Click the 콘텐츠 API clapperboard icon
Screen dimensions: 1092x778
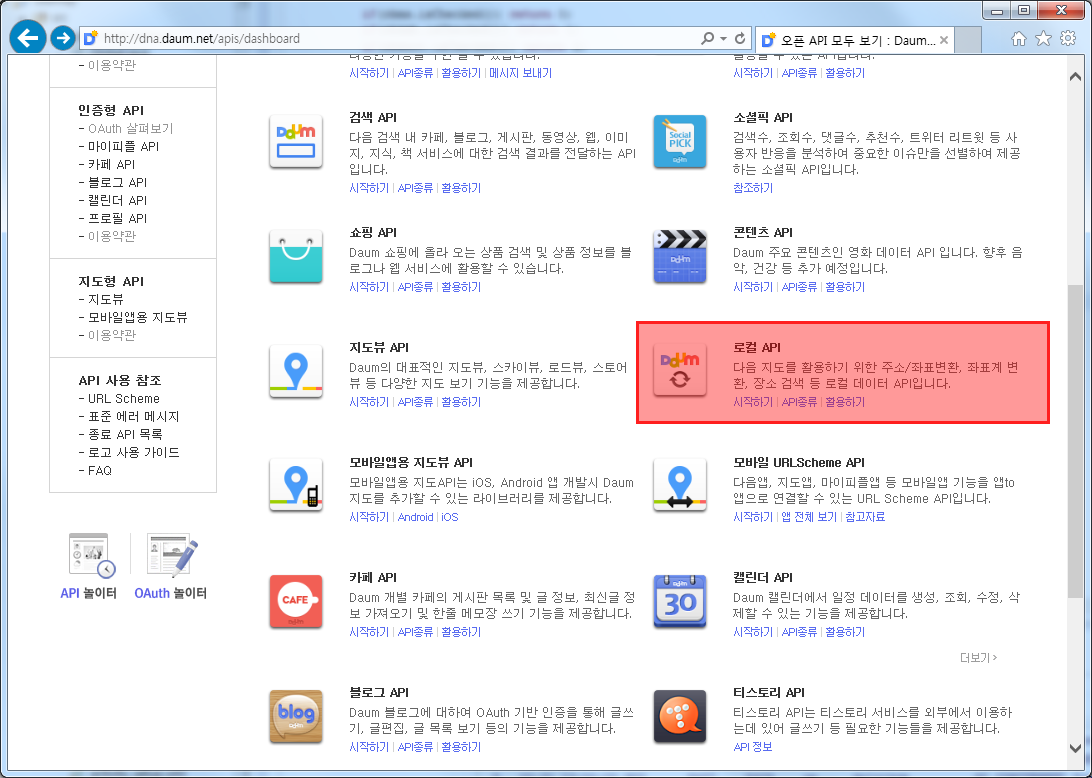680,256
